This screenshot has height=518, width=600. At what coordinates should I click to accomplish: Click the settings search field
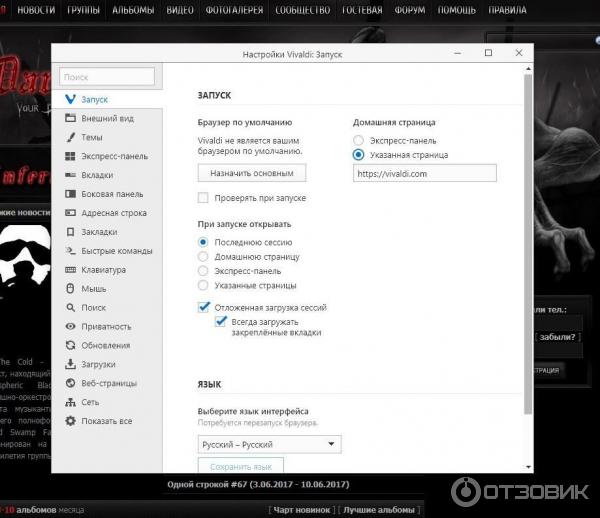pos(107,77)
